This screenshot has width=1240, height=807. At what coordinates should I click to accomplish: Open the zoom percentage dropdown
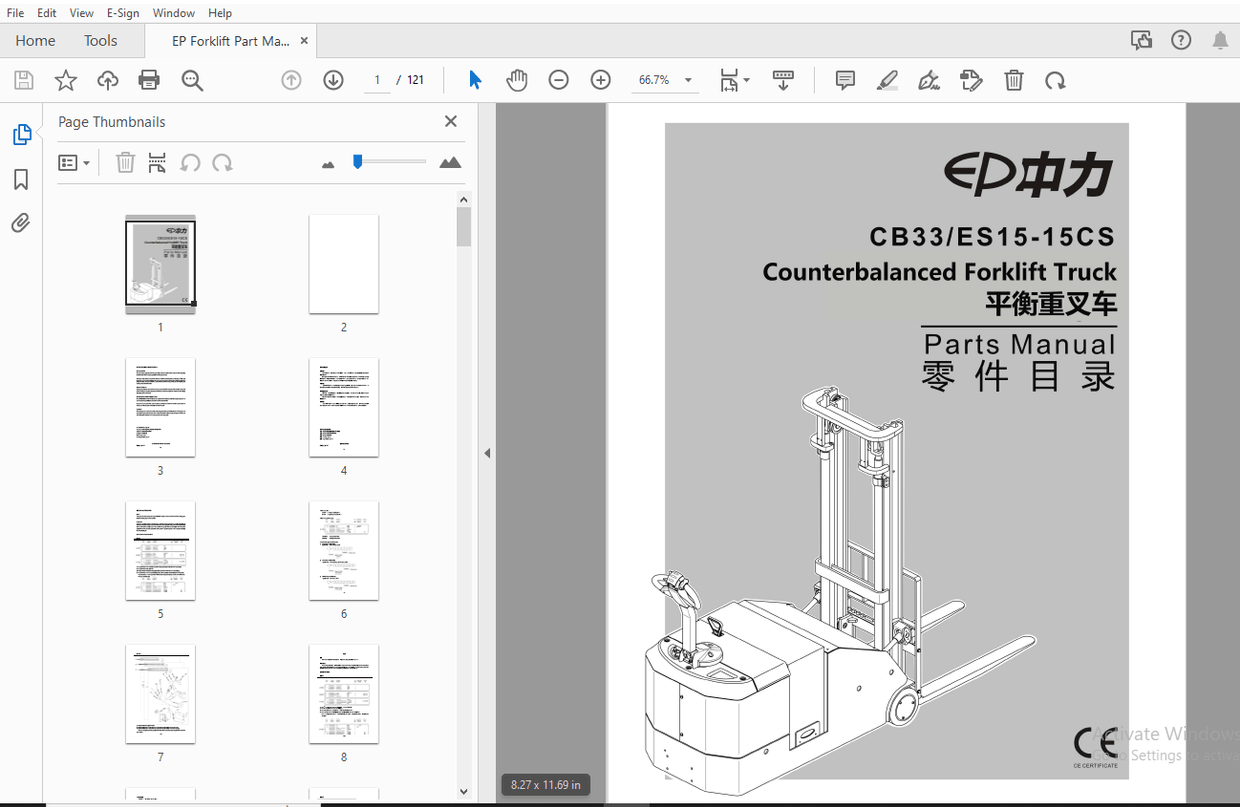tap(687, 80)
